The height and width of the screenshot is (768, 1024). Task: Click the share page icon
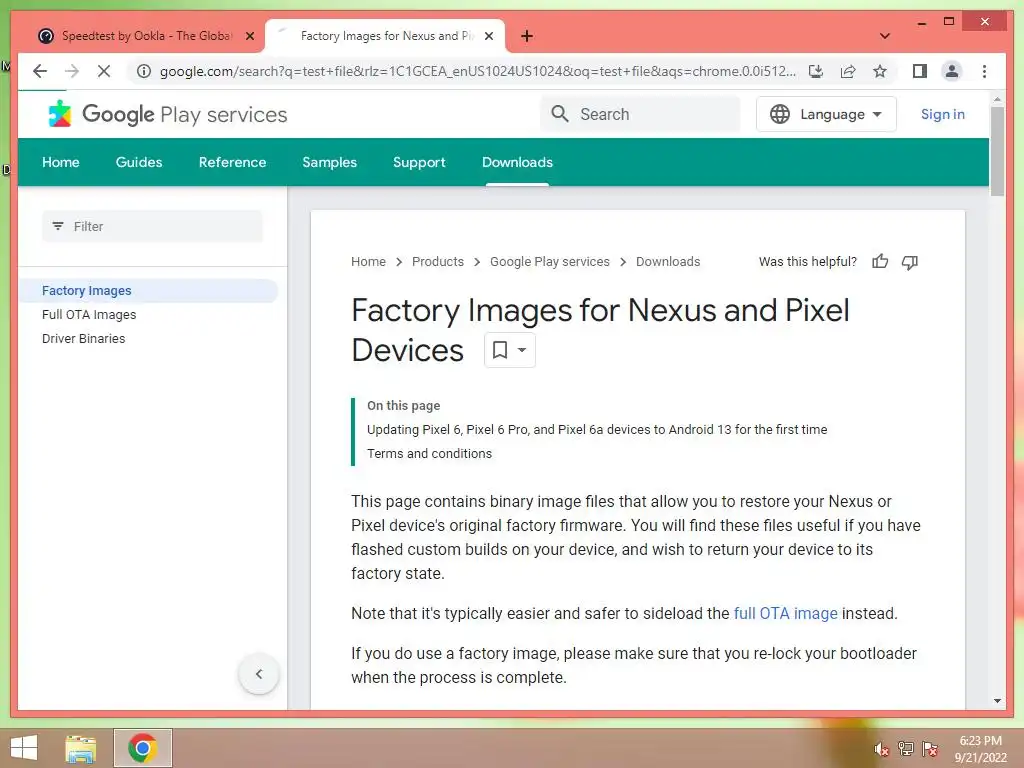(848, 71)
